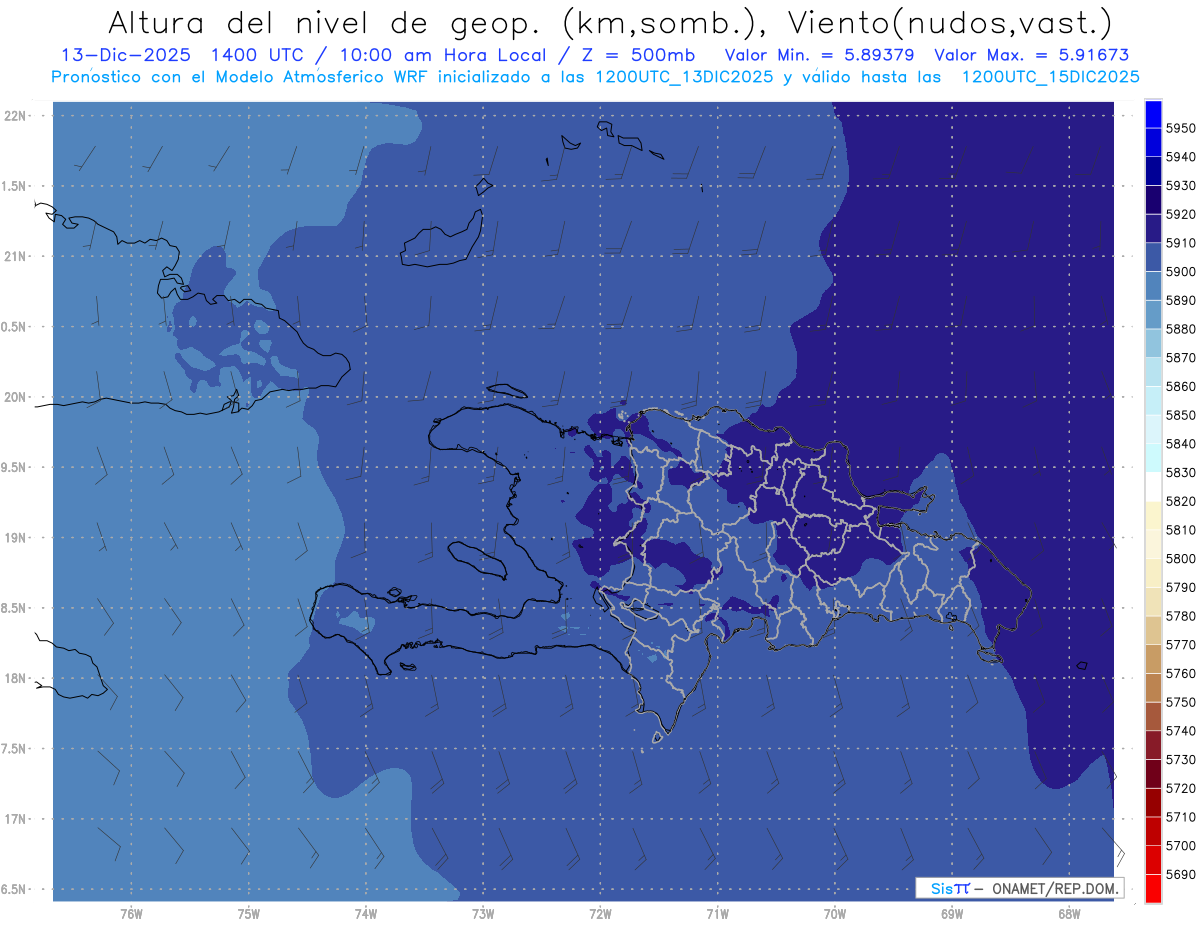
Task: Click the '68W' longitude label
Action: tap(1068, 913)
